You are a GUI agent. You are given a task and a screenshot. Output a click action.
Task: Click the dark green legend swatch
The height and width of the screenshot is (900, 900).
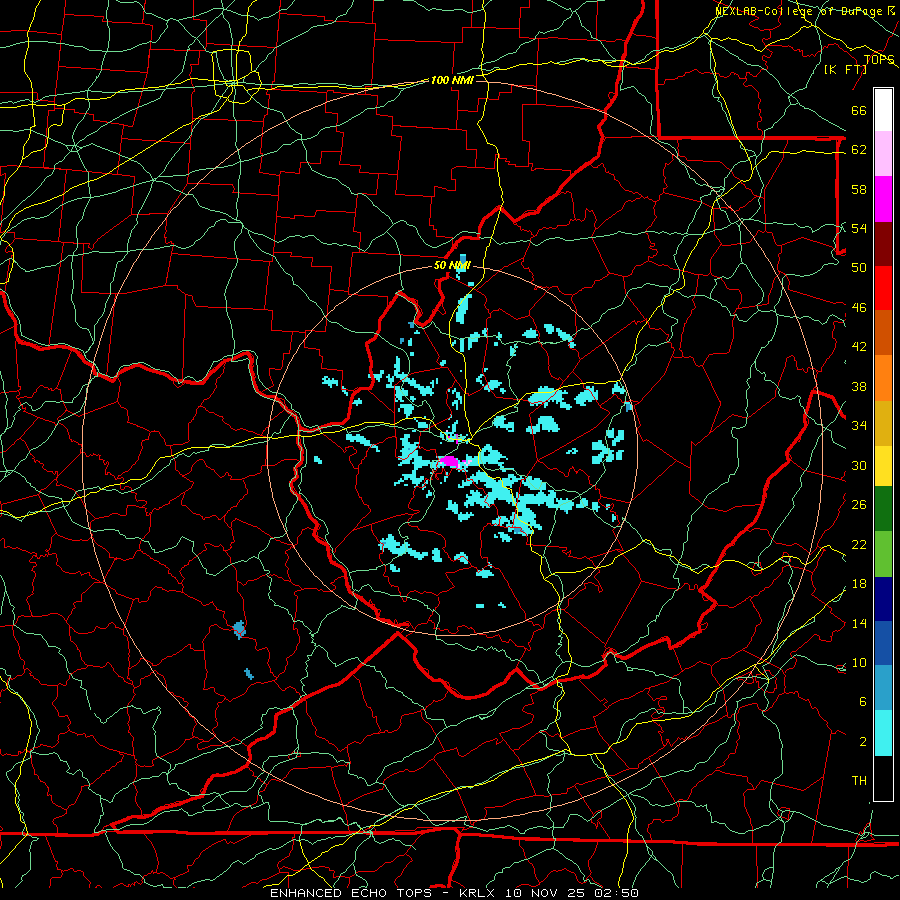tap(883, 509)
